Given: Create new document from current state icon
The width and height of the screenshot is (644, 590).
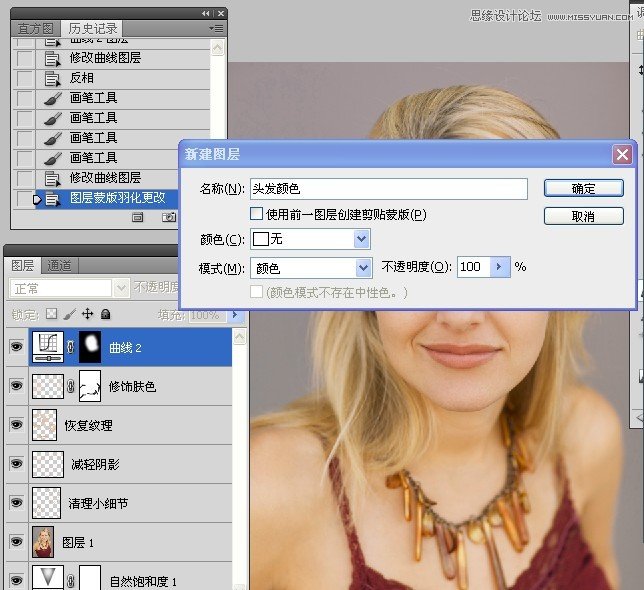Looking at the screenshot, I should pyautogui.click(x=138, y=217).
